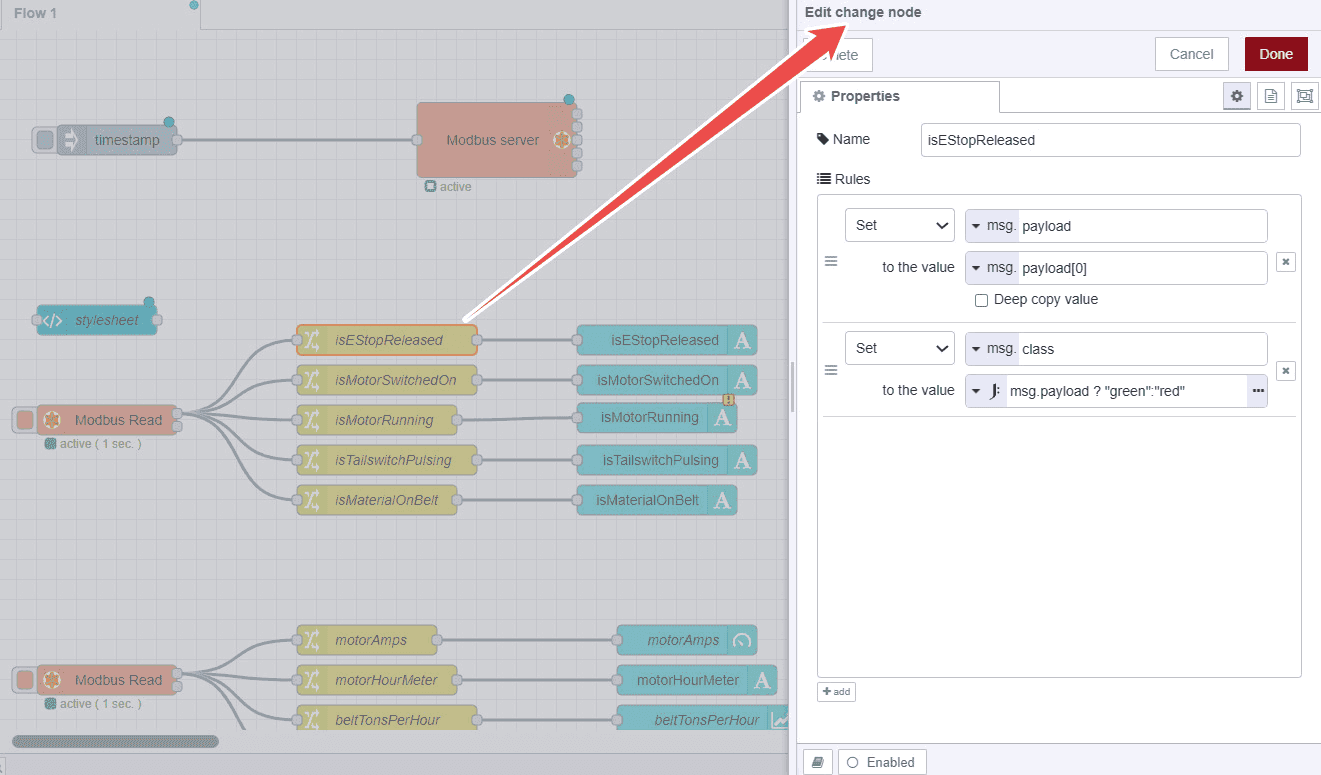
Task: Open the node Description tab
Action: point(1270,95)
